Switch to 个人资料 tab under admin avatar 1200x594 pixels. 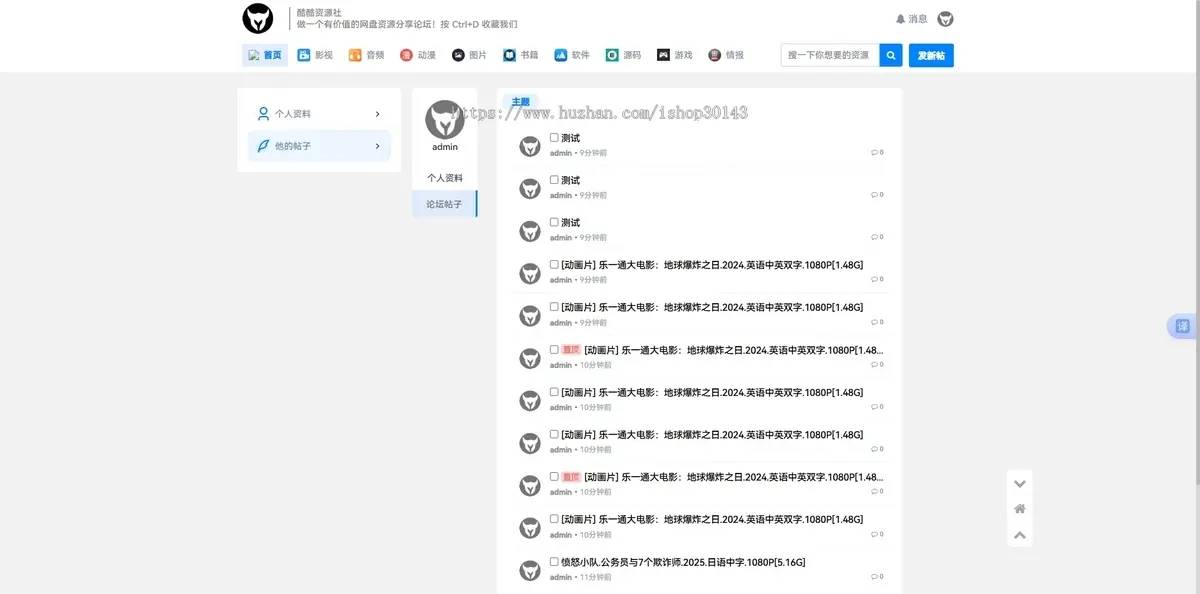tap(445, 178)
